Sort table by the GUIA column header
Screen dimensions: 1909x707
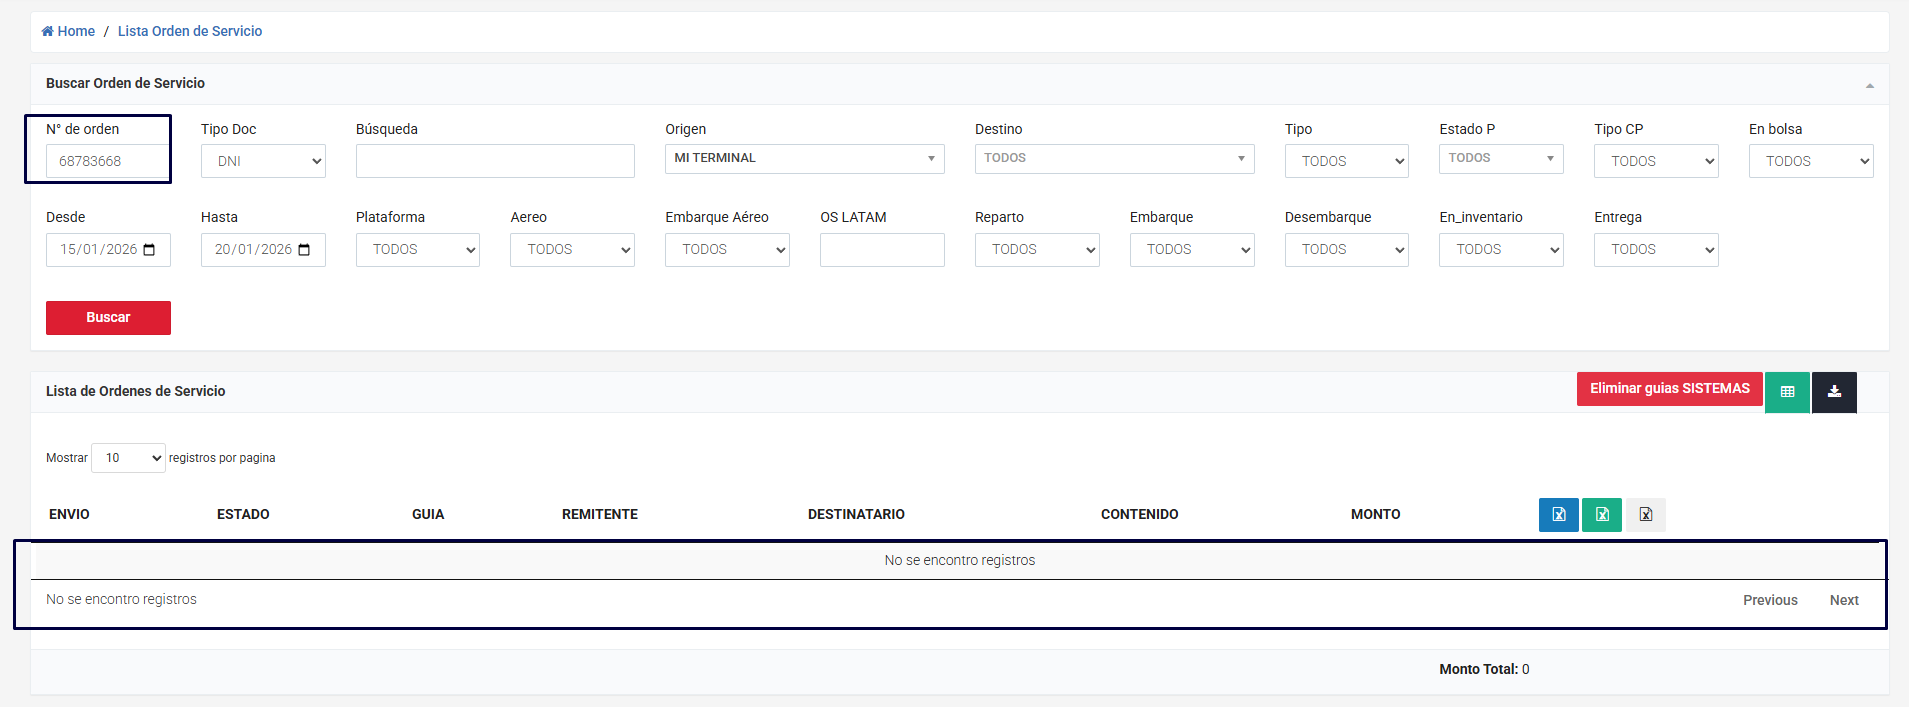tap(428, 514)
